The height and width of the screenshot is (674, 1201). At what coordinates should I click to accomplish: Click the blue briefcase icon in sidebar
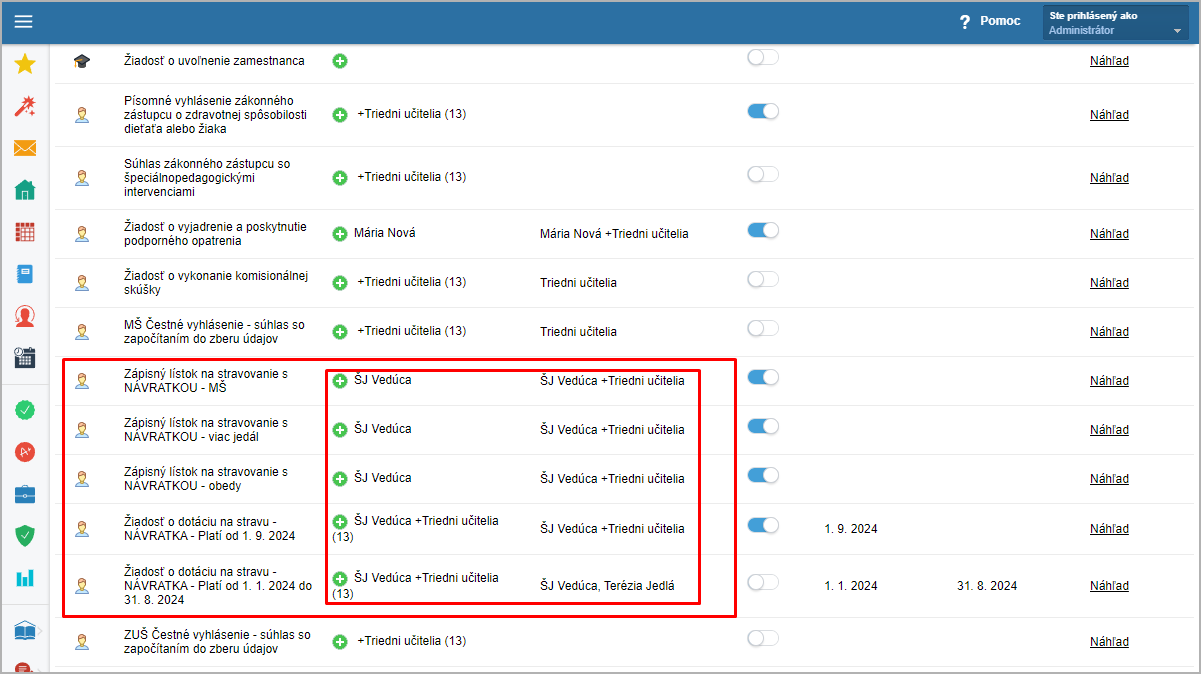coord(25,494)
